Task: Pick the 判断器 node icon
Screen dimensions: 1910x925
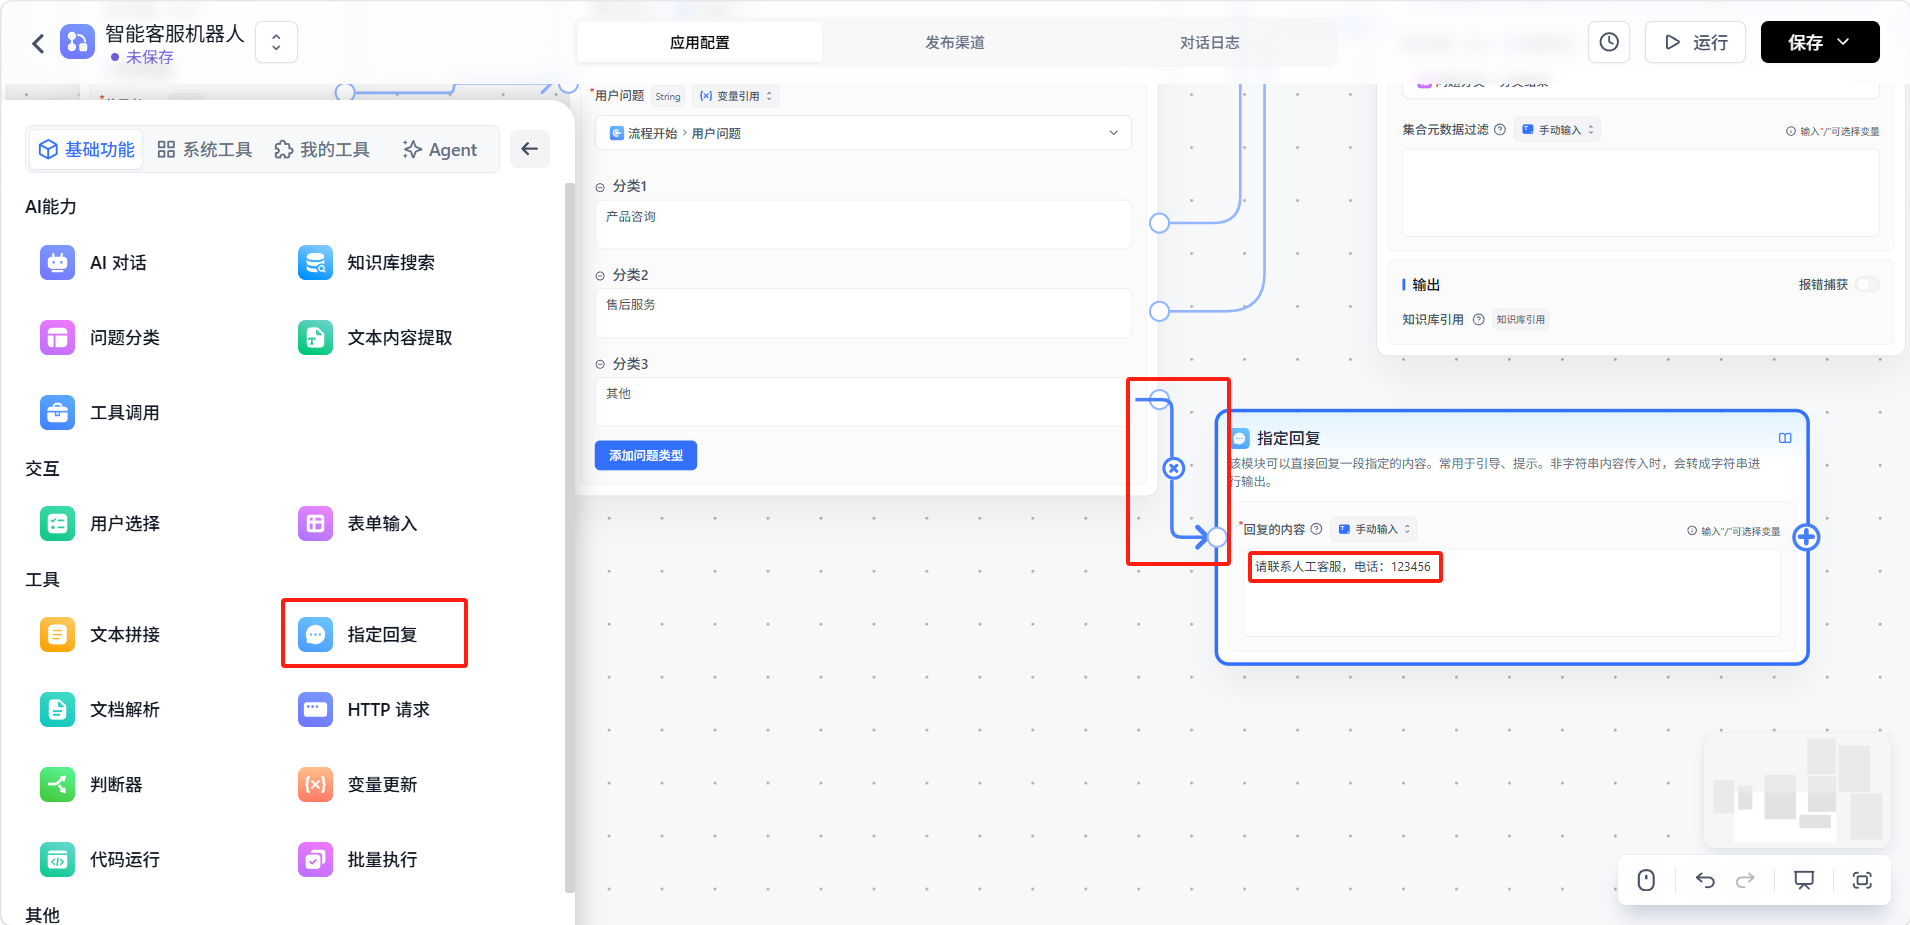Action: click(57, 785)
